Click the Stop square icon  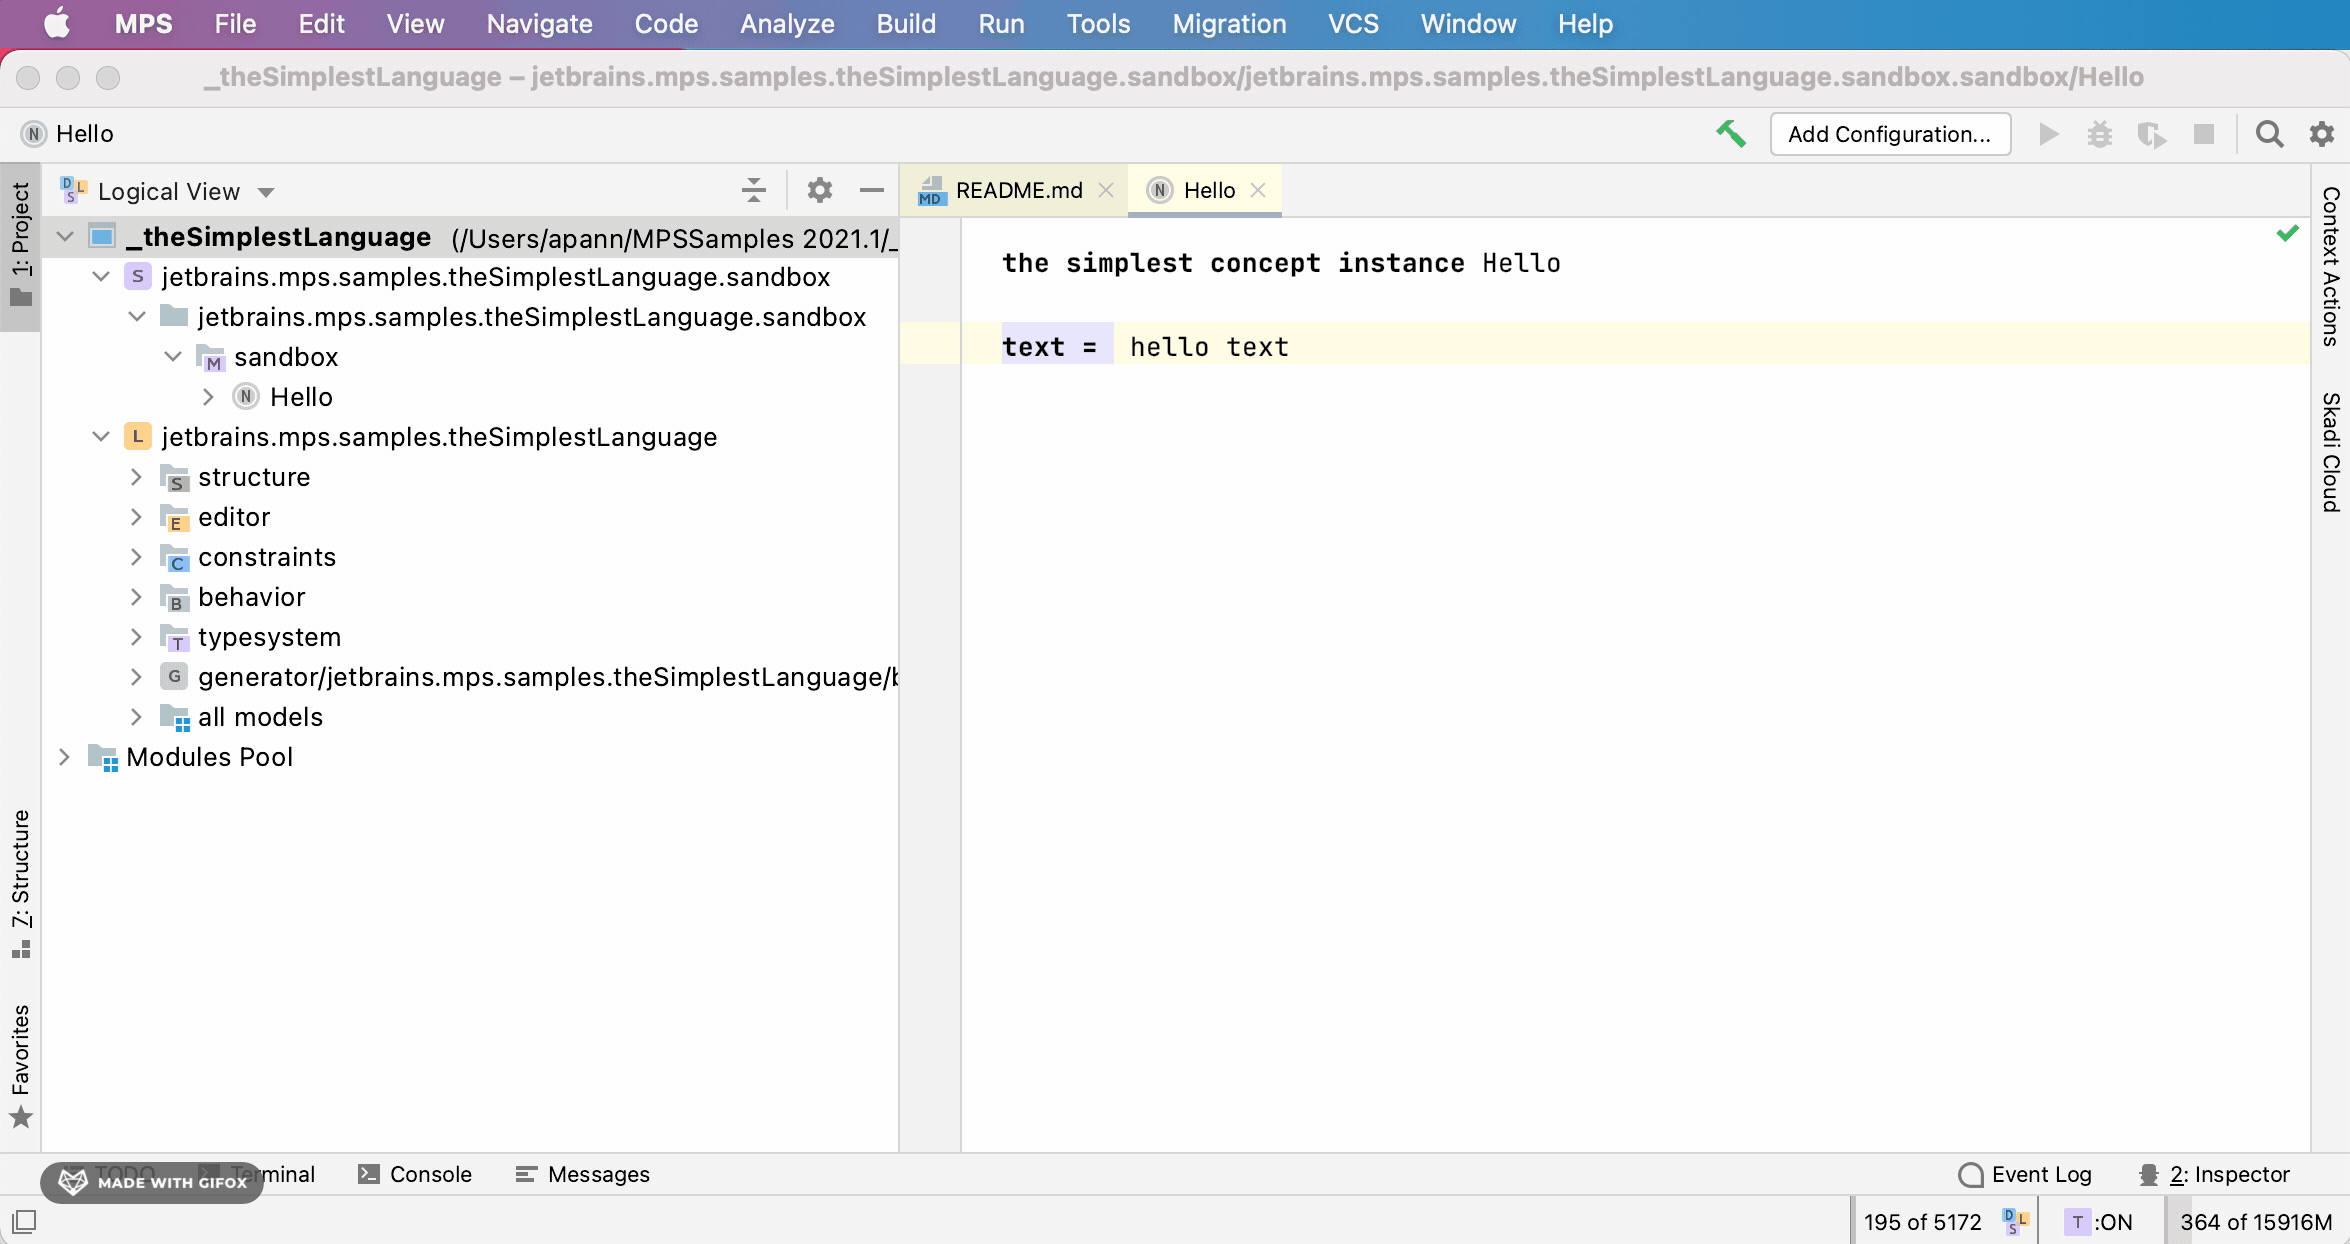tap(2203, 134)
